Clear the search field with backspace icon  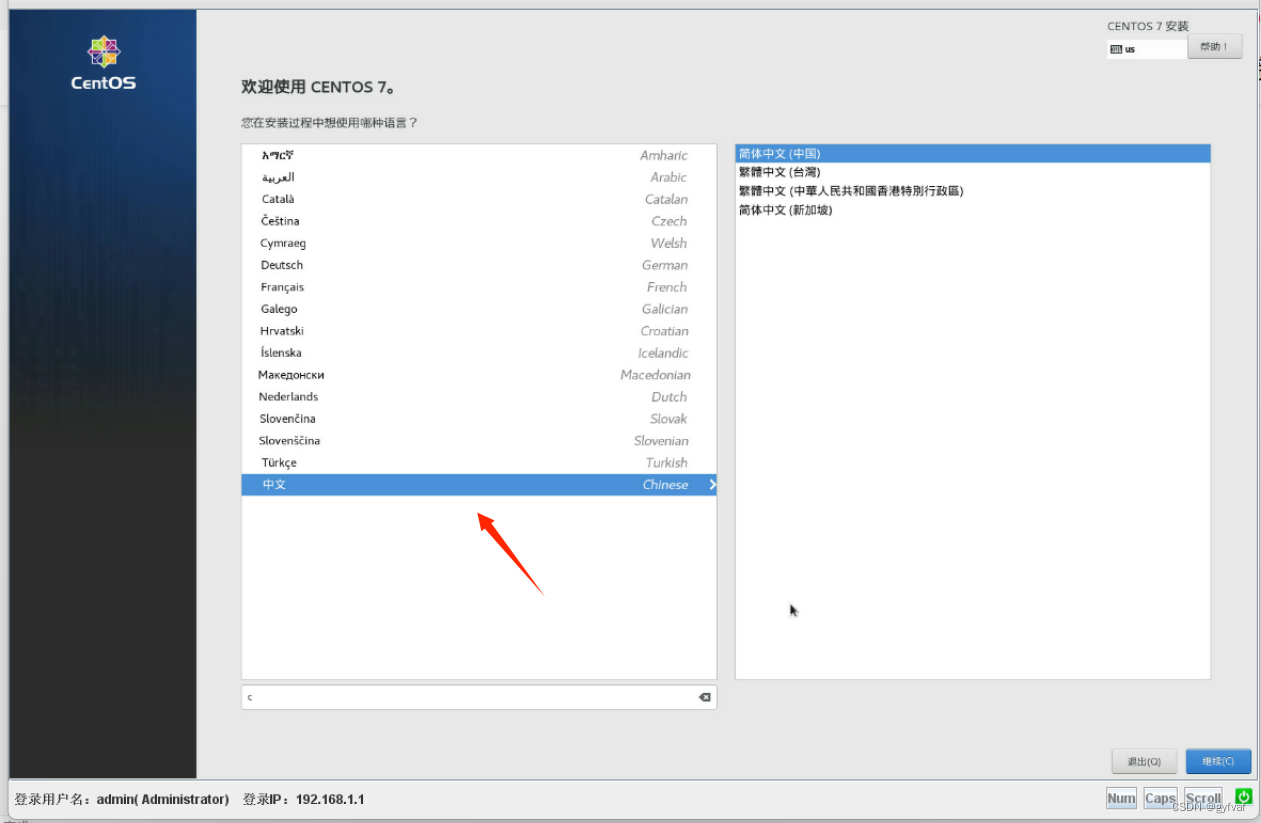point(704,697)
